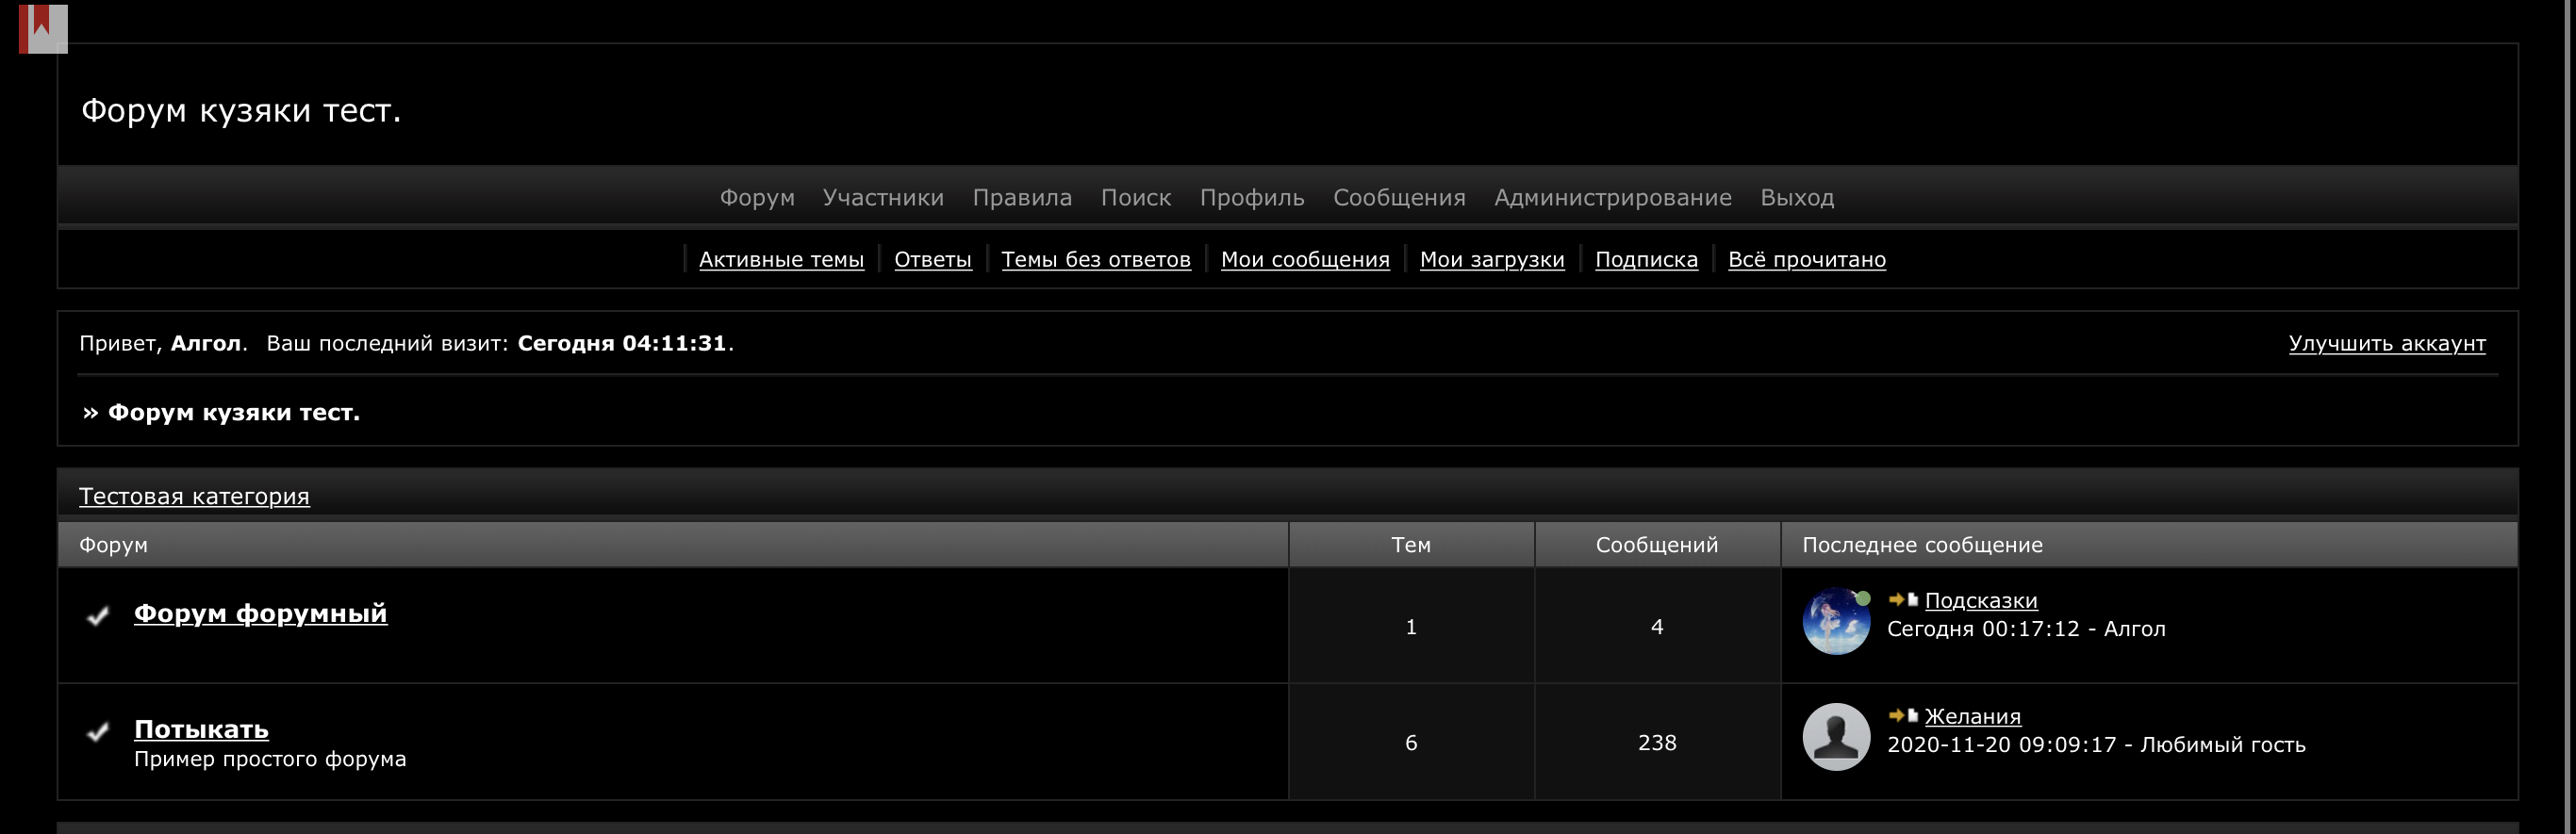Click the timestamp Сегодня 00:17:12 - Алгол
This screenshot has height=834, width=2576.
click(2026, 629)
